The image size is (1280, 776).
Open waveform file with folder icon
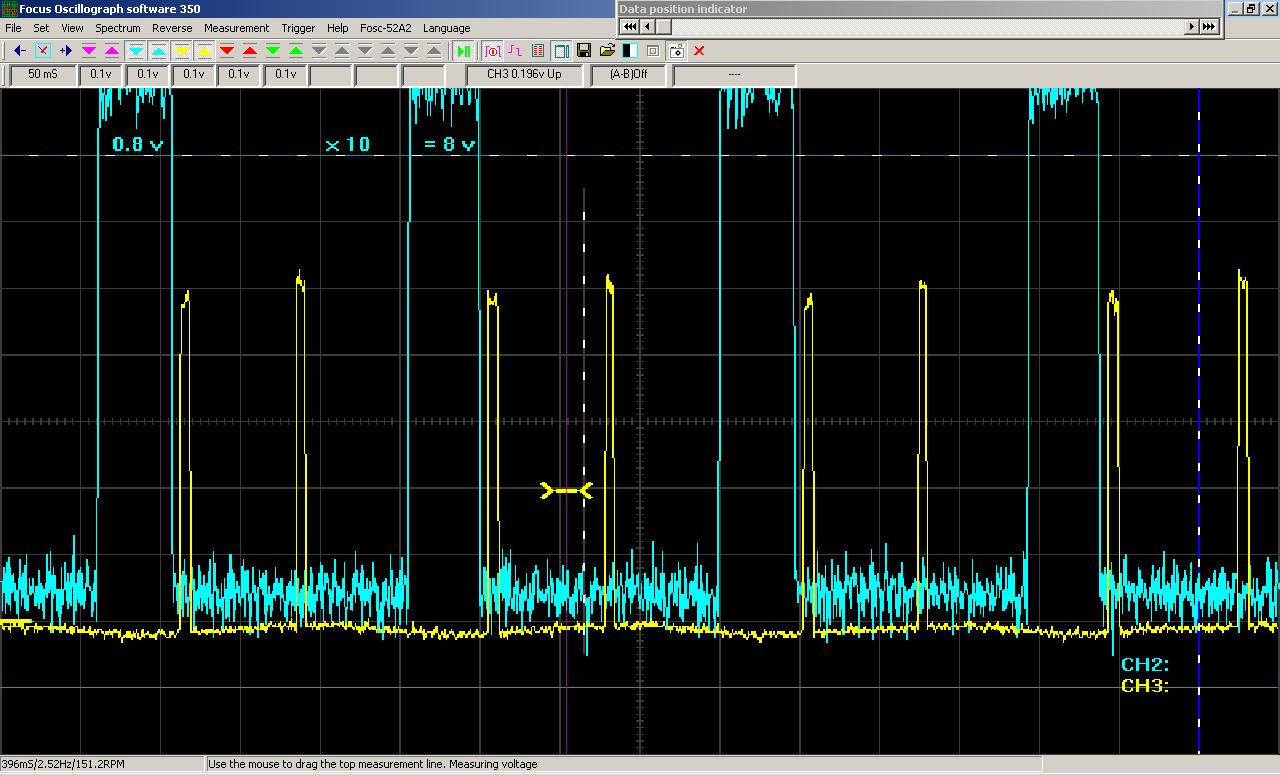[607, 51]
